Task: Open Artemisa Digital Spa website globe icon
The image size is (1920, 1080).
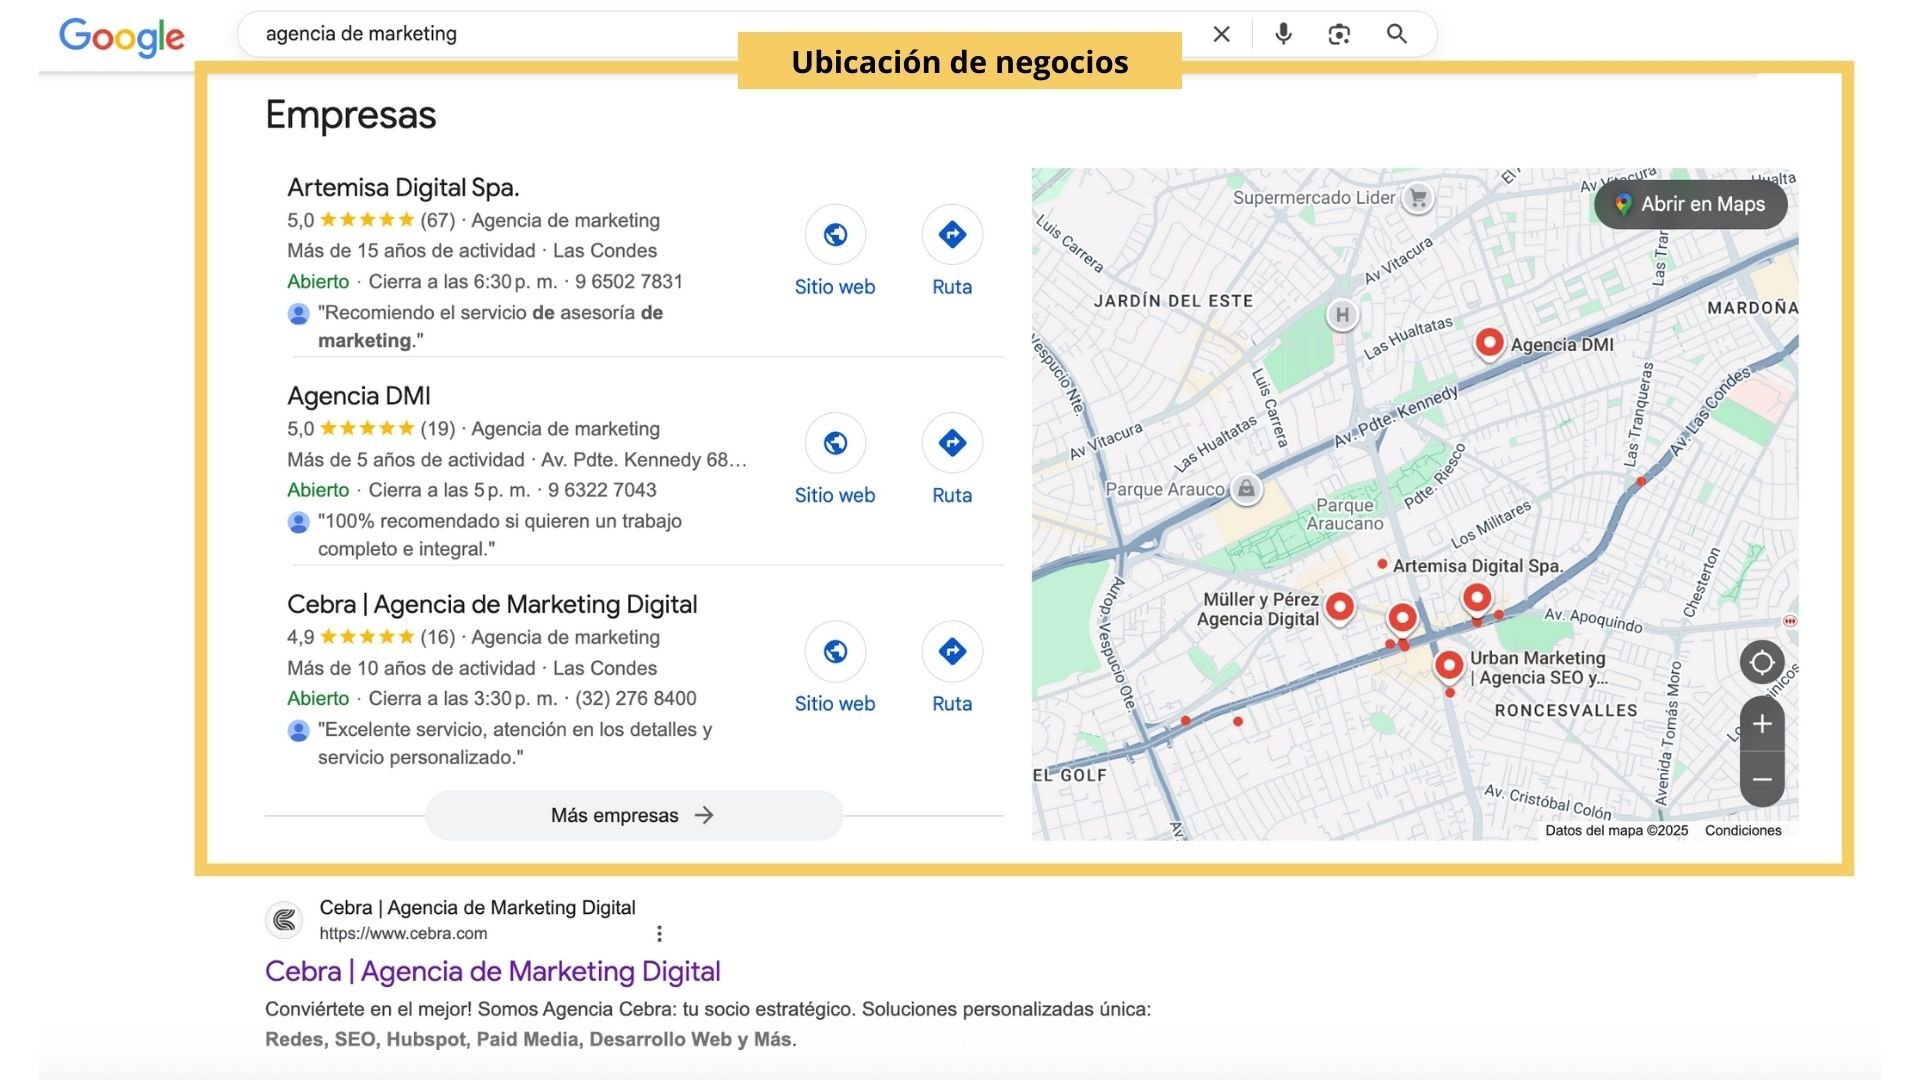Action: tap(835, 235)
